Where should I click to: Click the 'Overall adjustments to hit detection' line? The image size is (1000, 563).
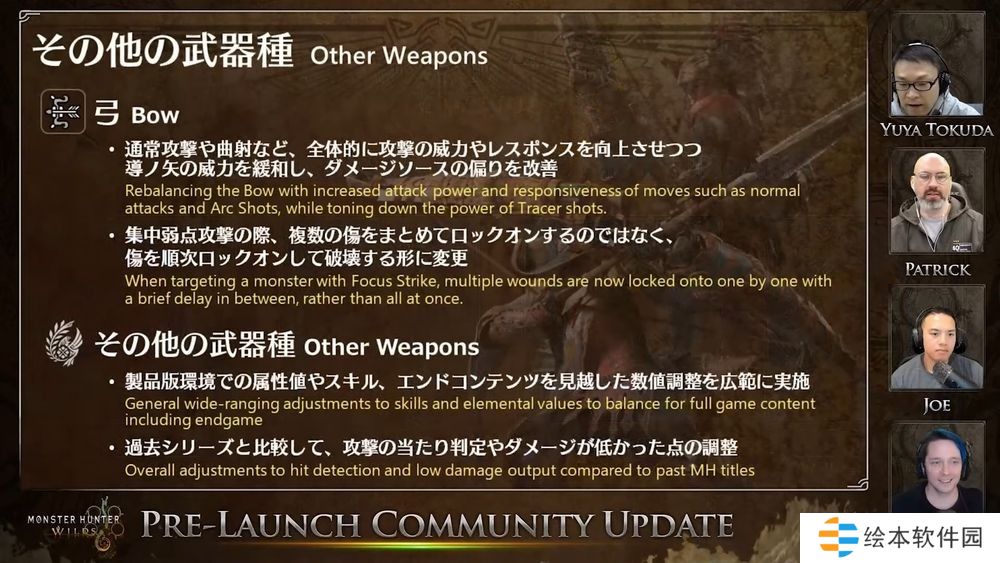(439, 471)
